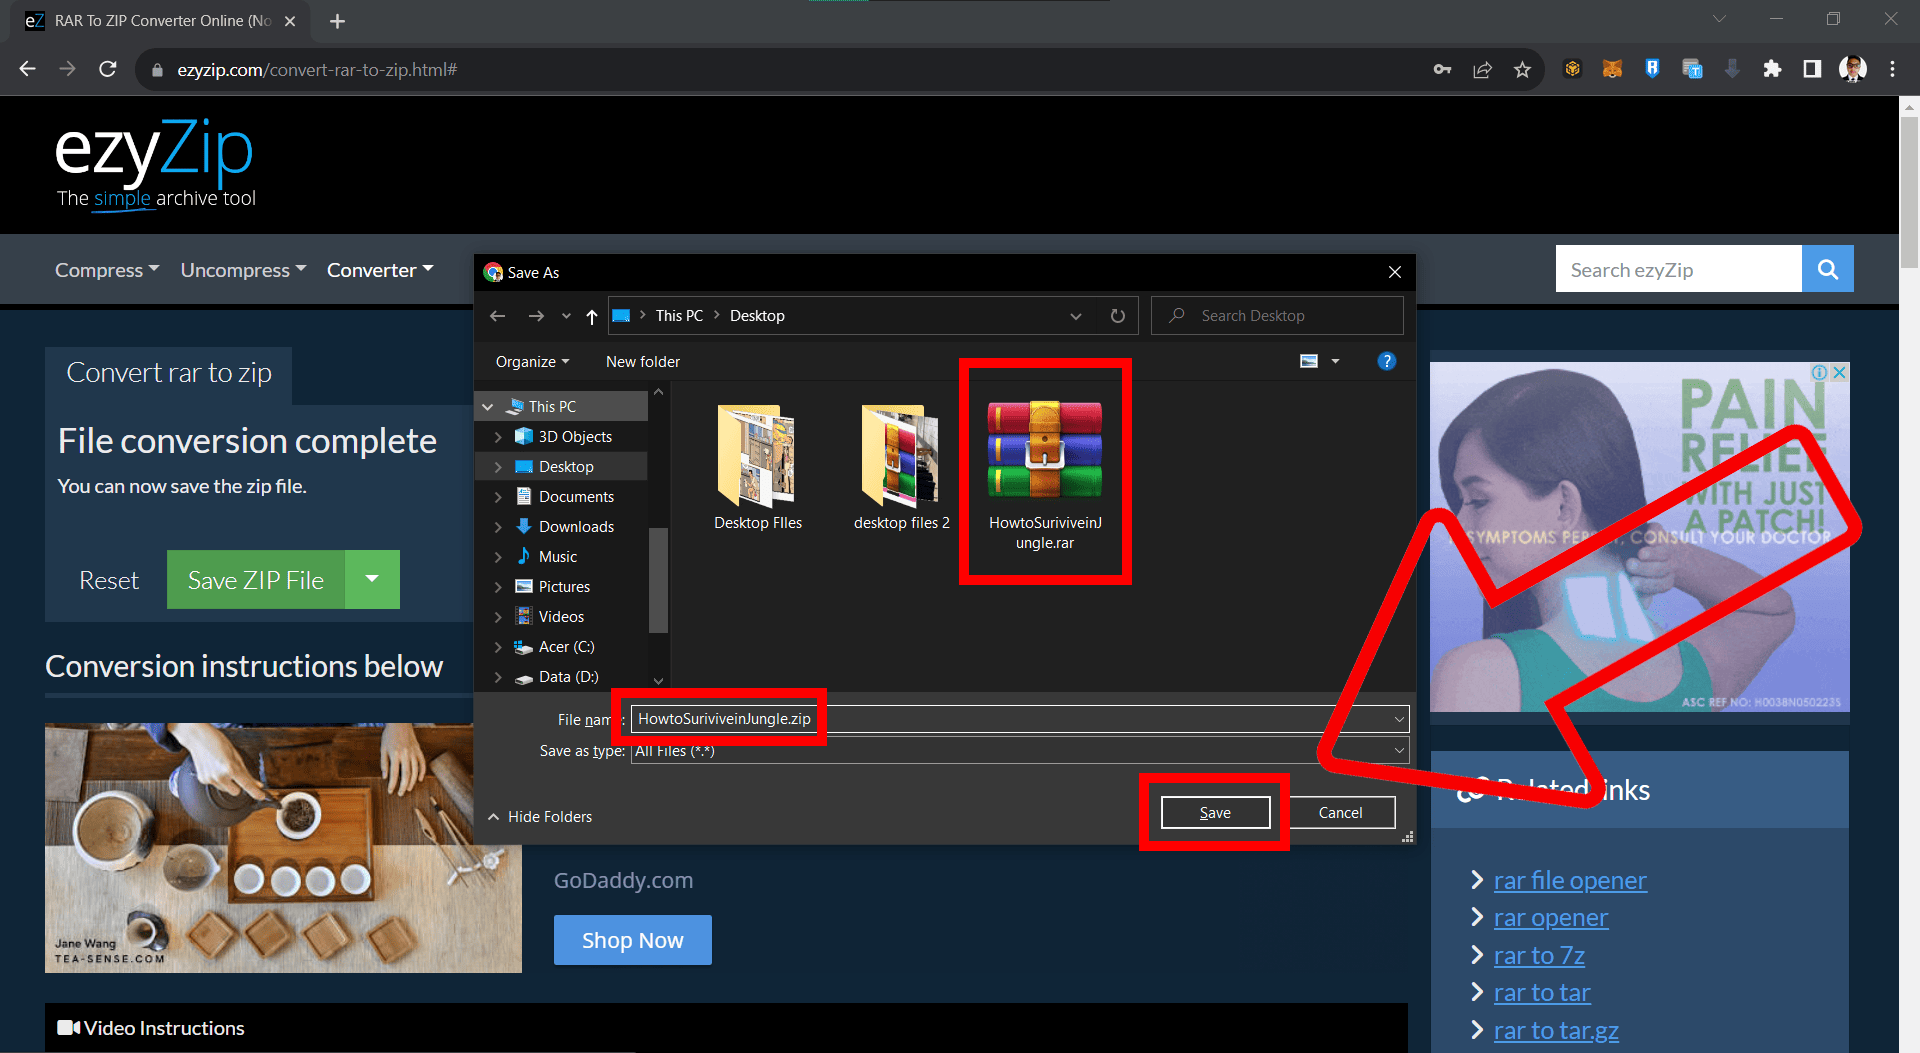Image resolution: width=1920 pixels, height=1053 pixels.
Task: Open the Save as type dropdown
Action: coord(1398,750)
